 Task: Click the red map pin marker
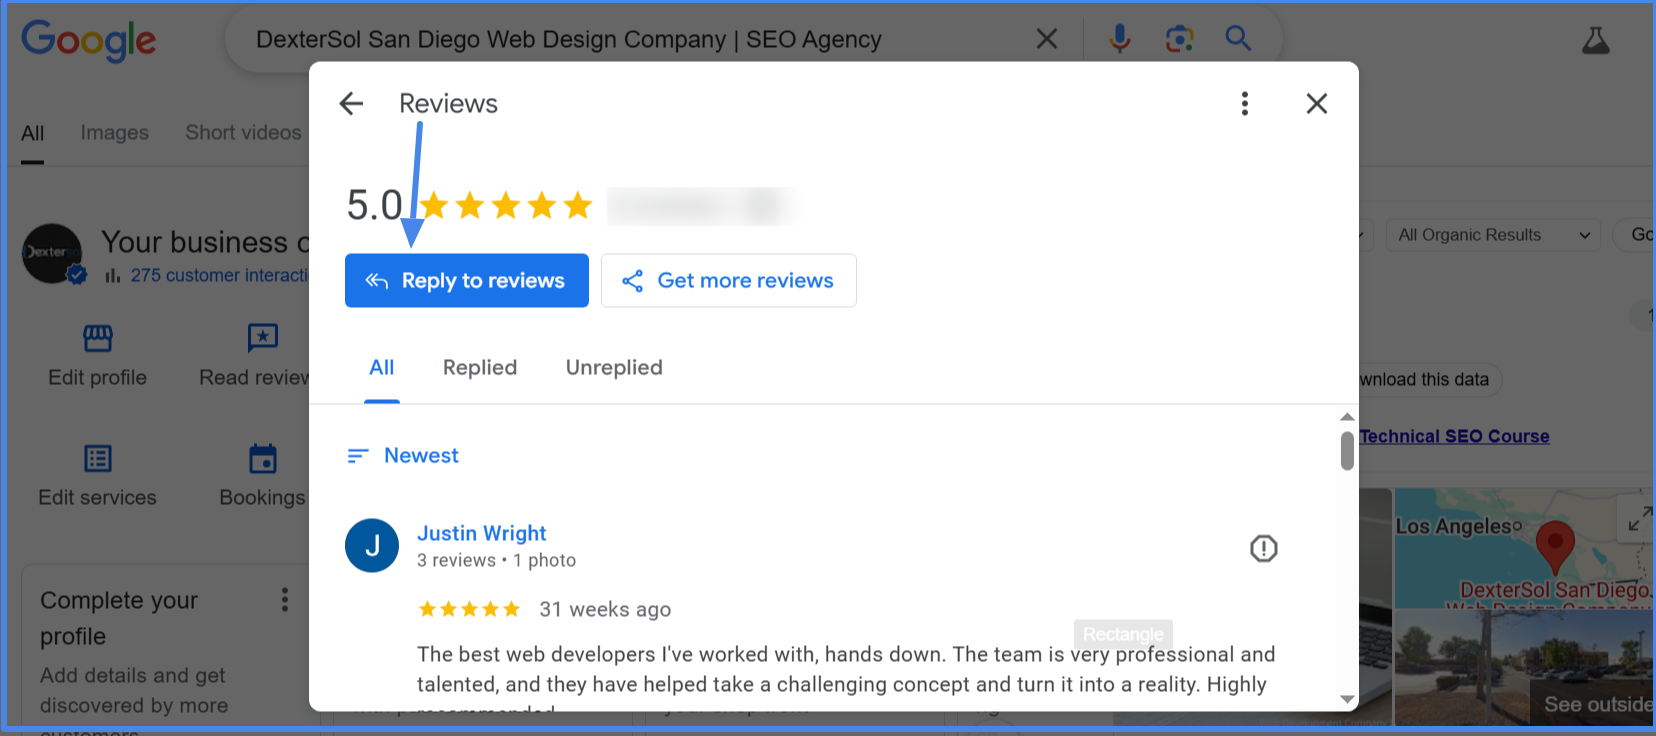1555,547
